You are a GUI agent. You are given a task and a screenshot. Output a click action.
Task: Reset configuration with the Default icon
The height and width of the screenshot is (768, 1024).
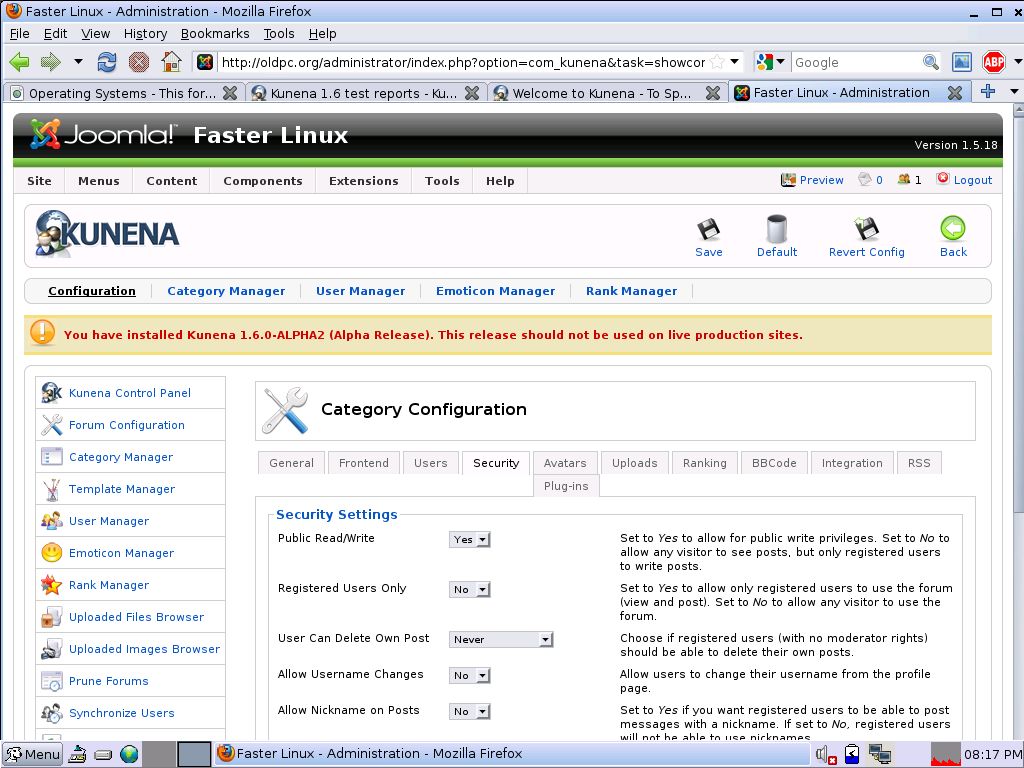[x=776, y=237]
